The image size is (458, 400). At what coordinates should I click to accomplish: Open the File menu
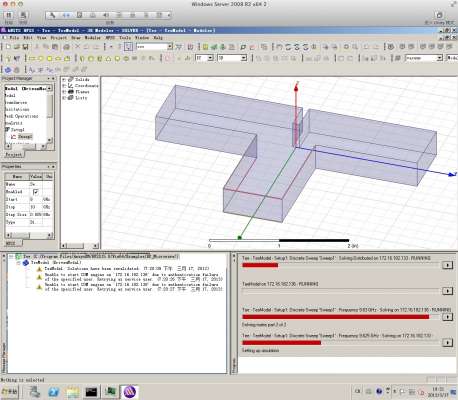coord(14,38)
